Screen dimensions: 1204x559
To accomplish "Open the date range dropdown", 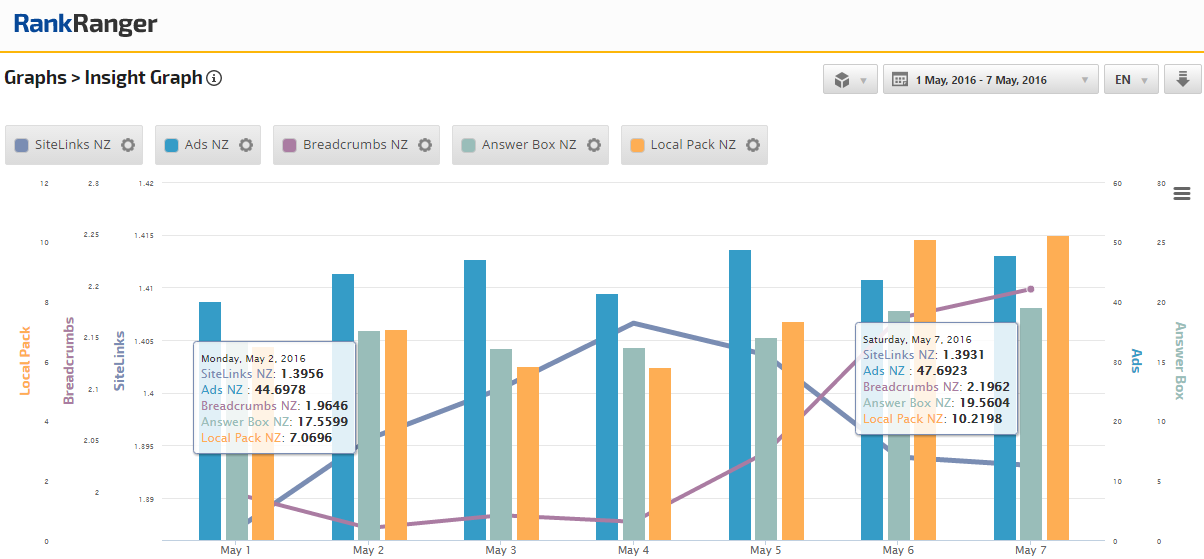I will (x=990, y=80).
